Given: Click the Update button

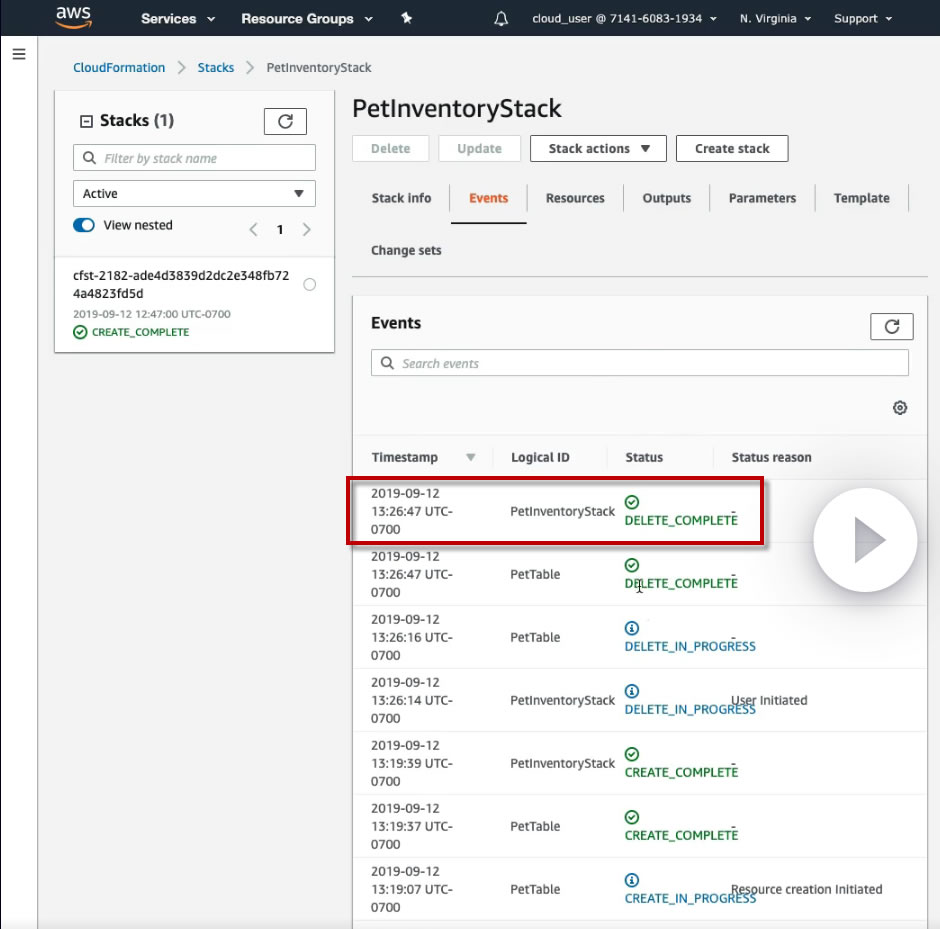Looking at the screenshot, I should (x=480, y=149).
